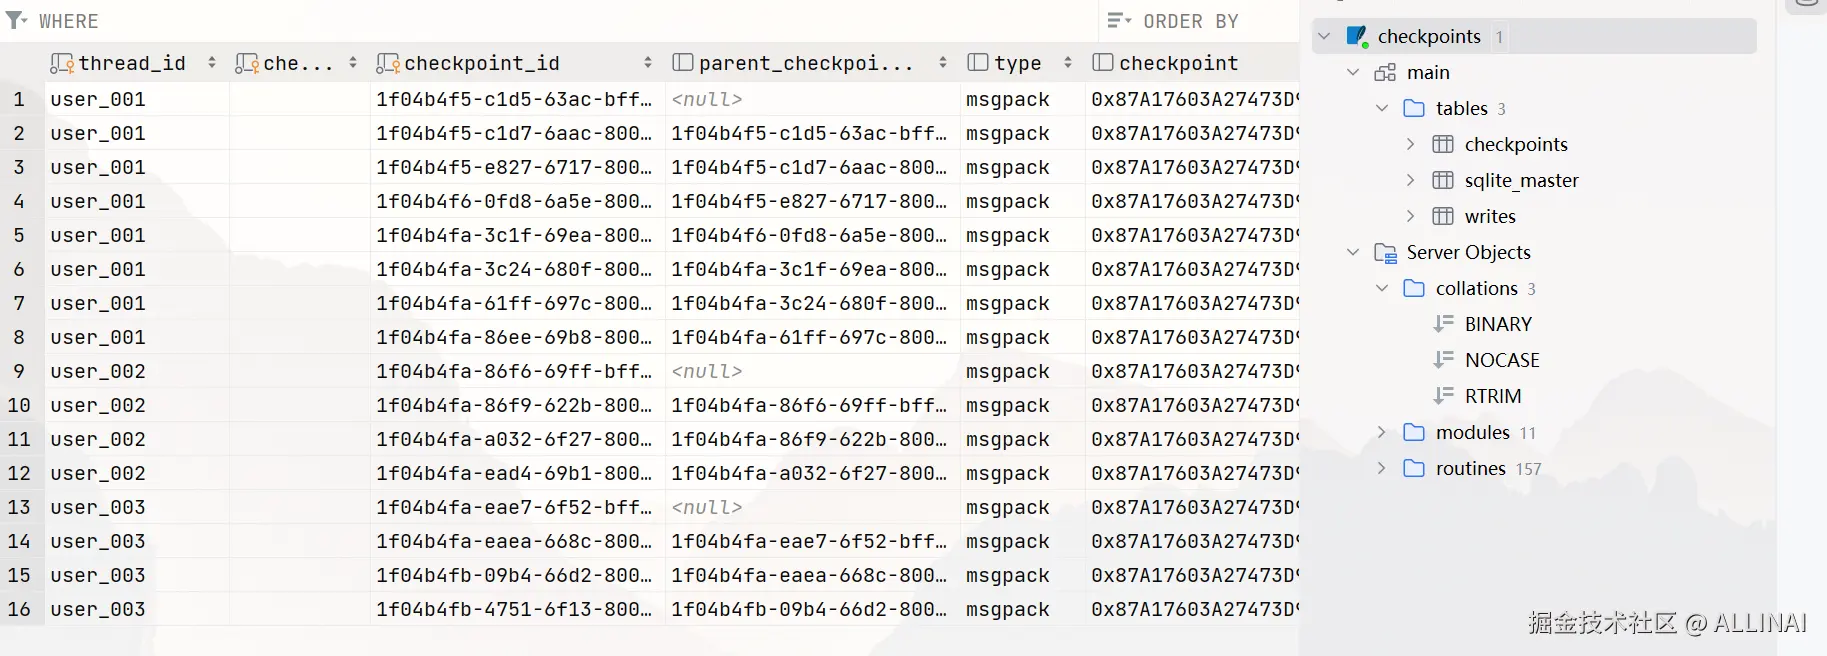Click the checkpoints data source icon
This screenshot has height=656, width=1827.
pos(1357,37)
